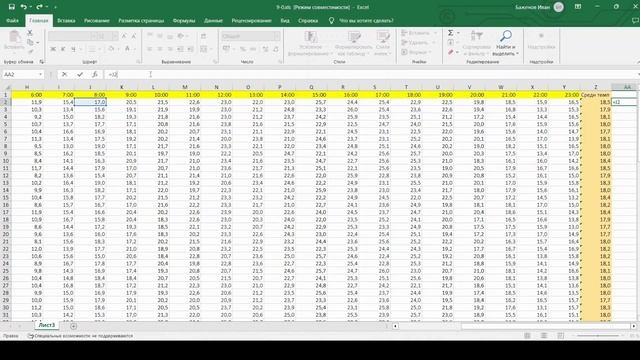Open Условное форматирование icon
The width and height of the screenshot is (640, 360).
(x=311, y=37)
